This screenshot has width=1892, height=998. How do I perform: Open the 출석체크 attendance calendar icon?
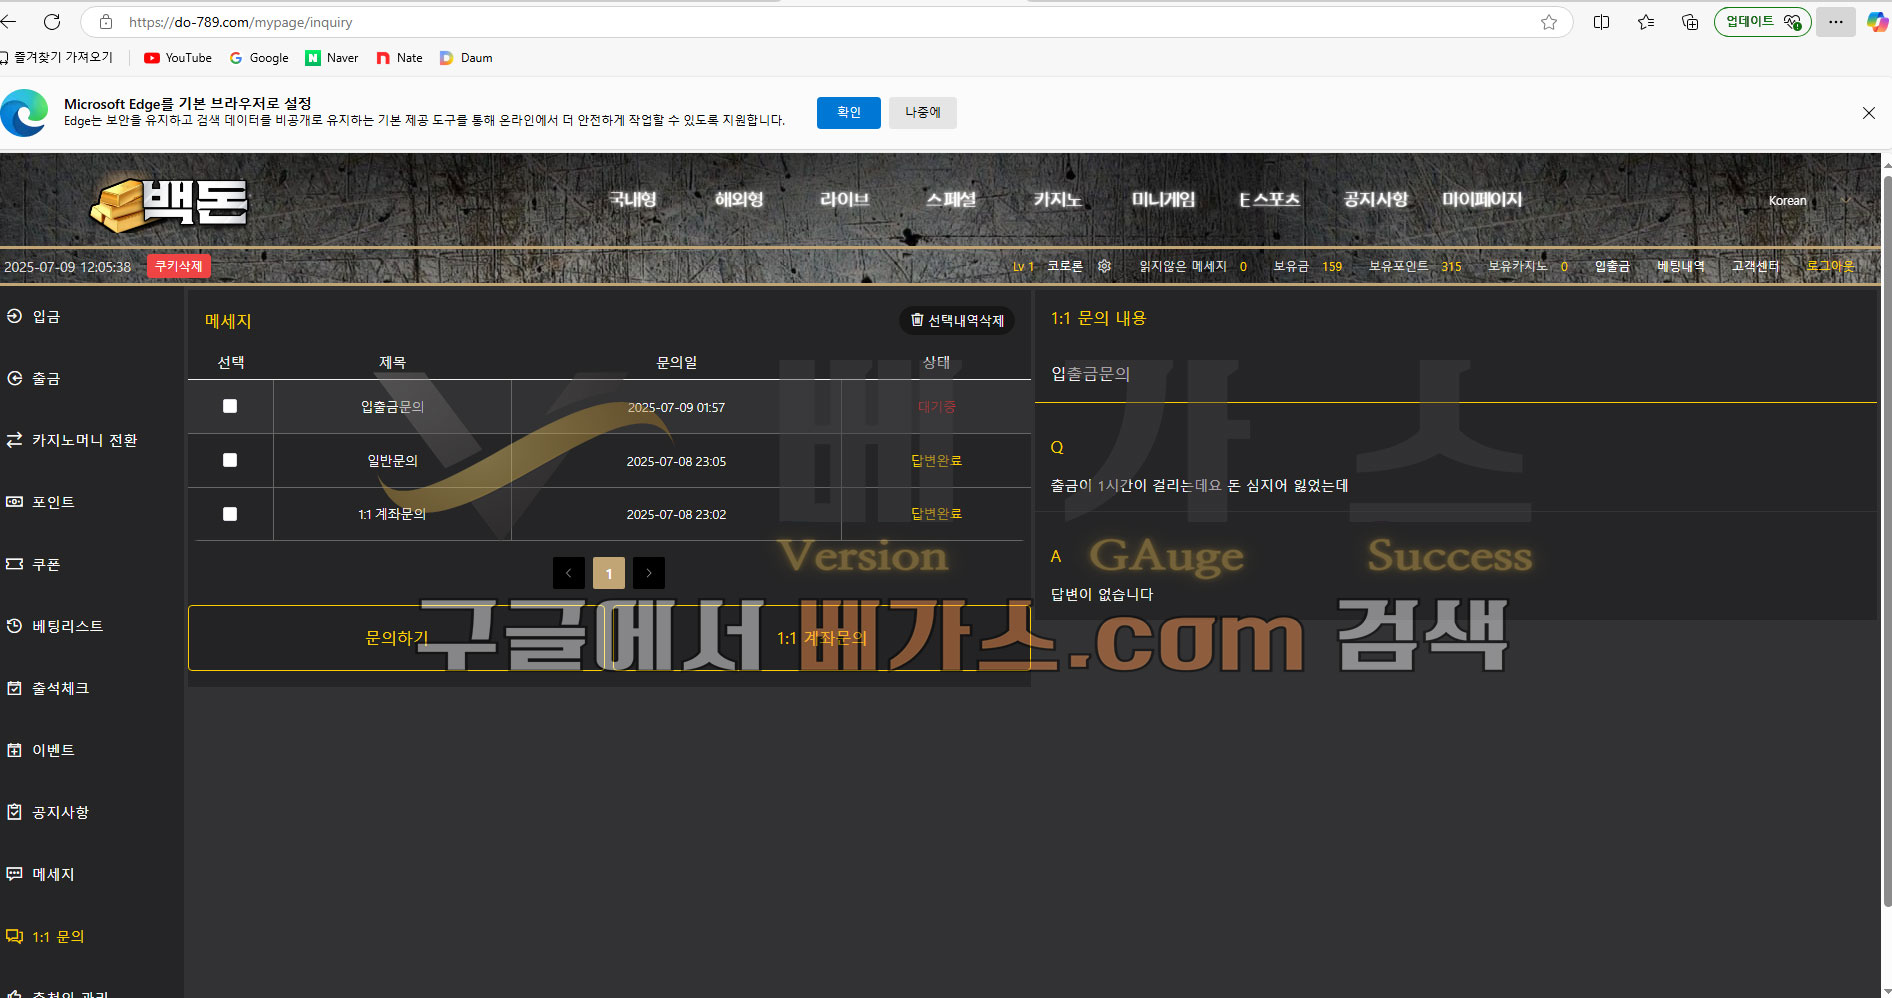tap(14, 688)
